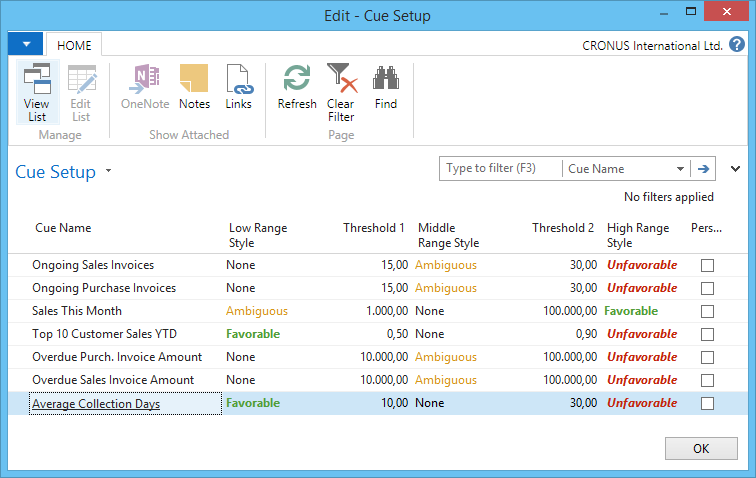756x478 pixels.
Task: Click the Type to filter input box
Action: [x=500, y=169]
